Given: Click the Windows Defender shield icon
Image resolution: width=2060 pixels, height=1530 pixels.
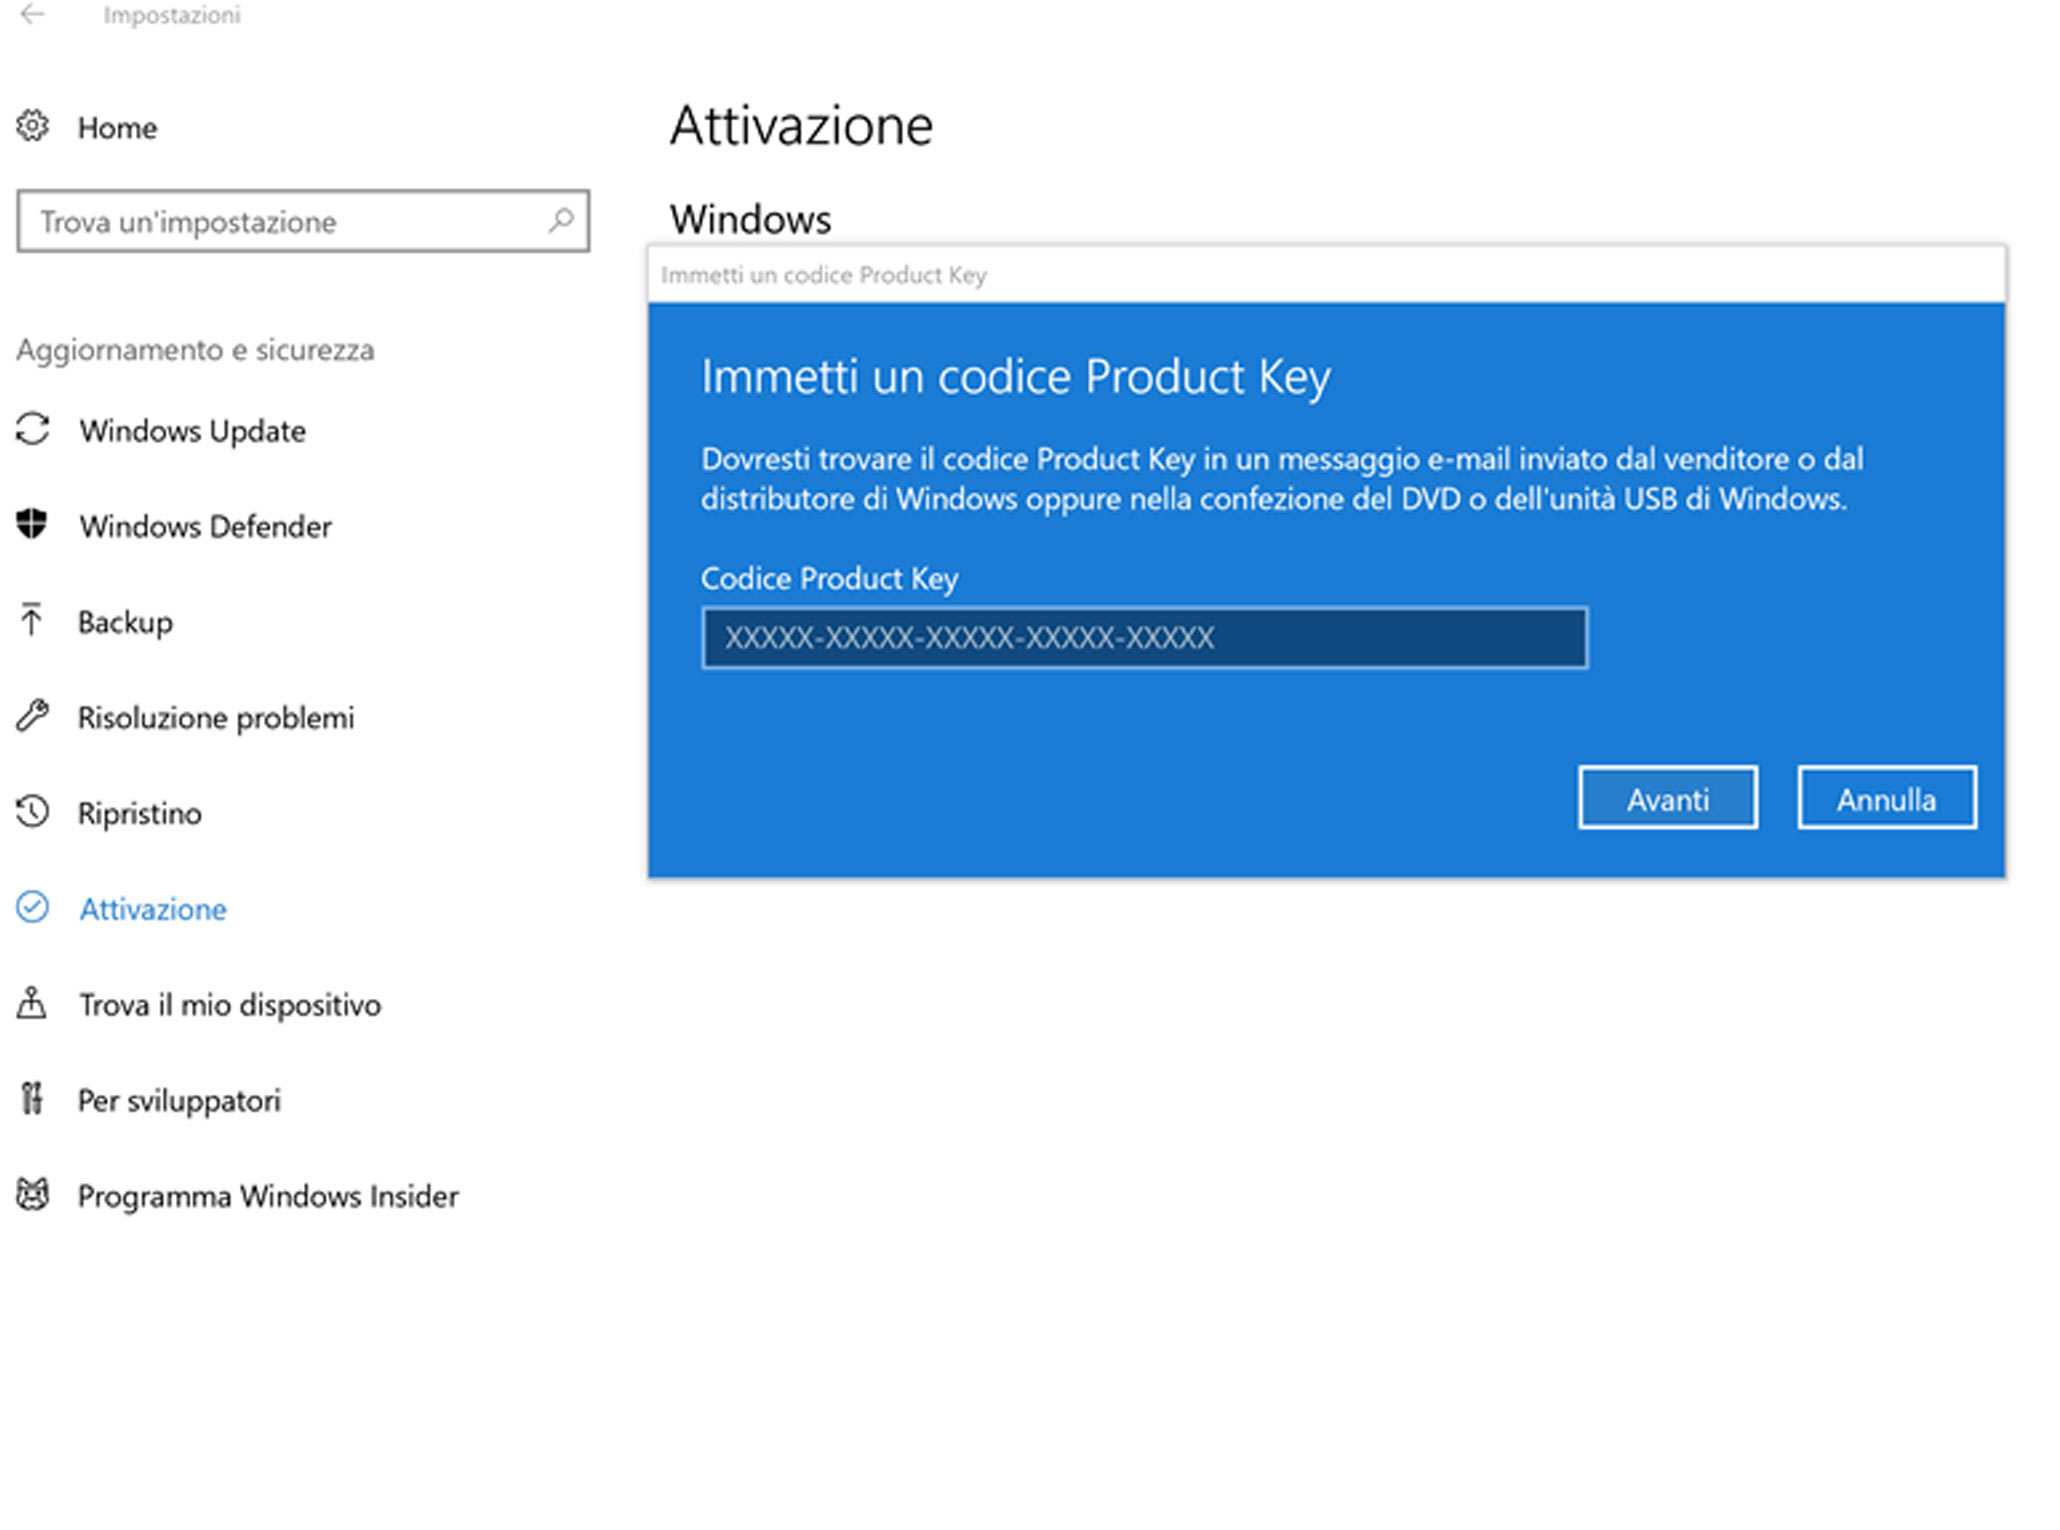Looking at the screenshot, I should click(32, 525).
